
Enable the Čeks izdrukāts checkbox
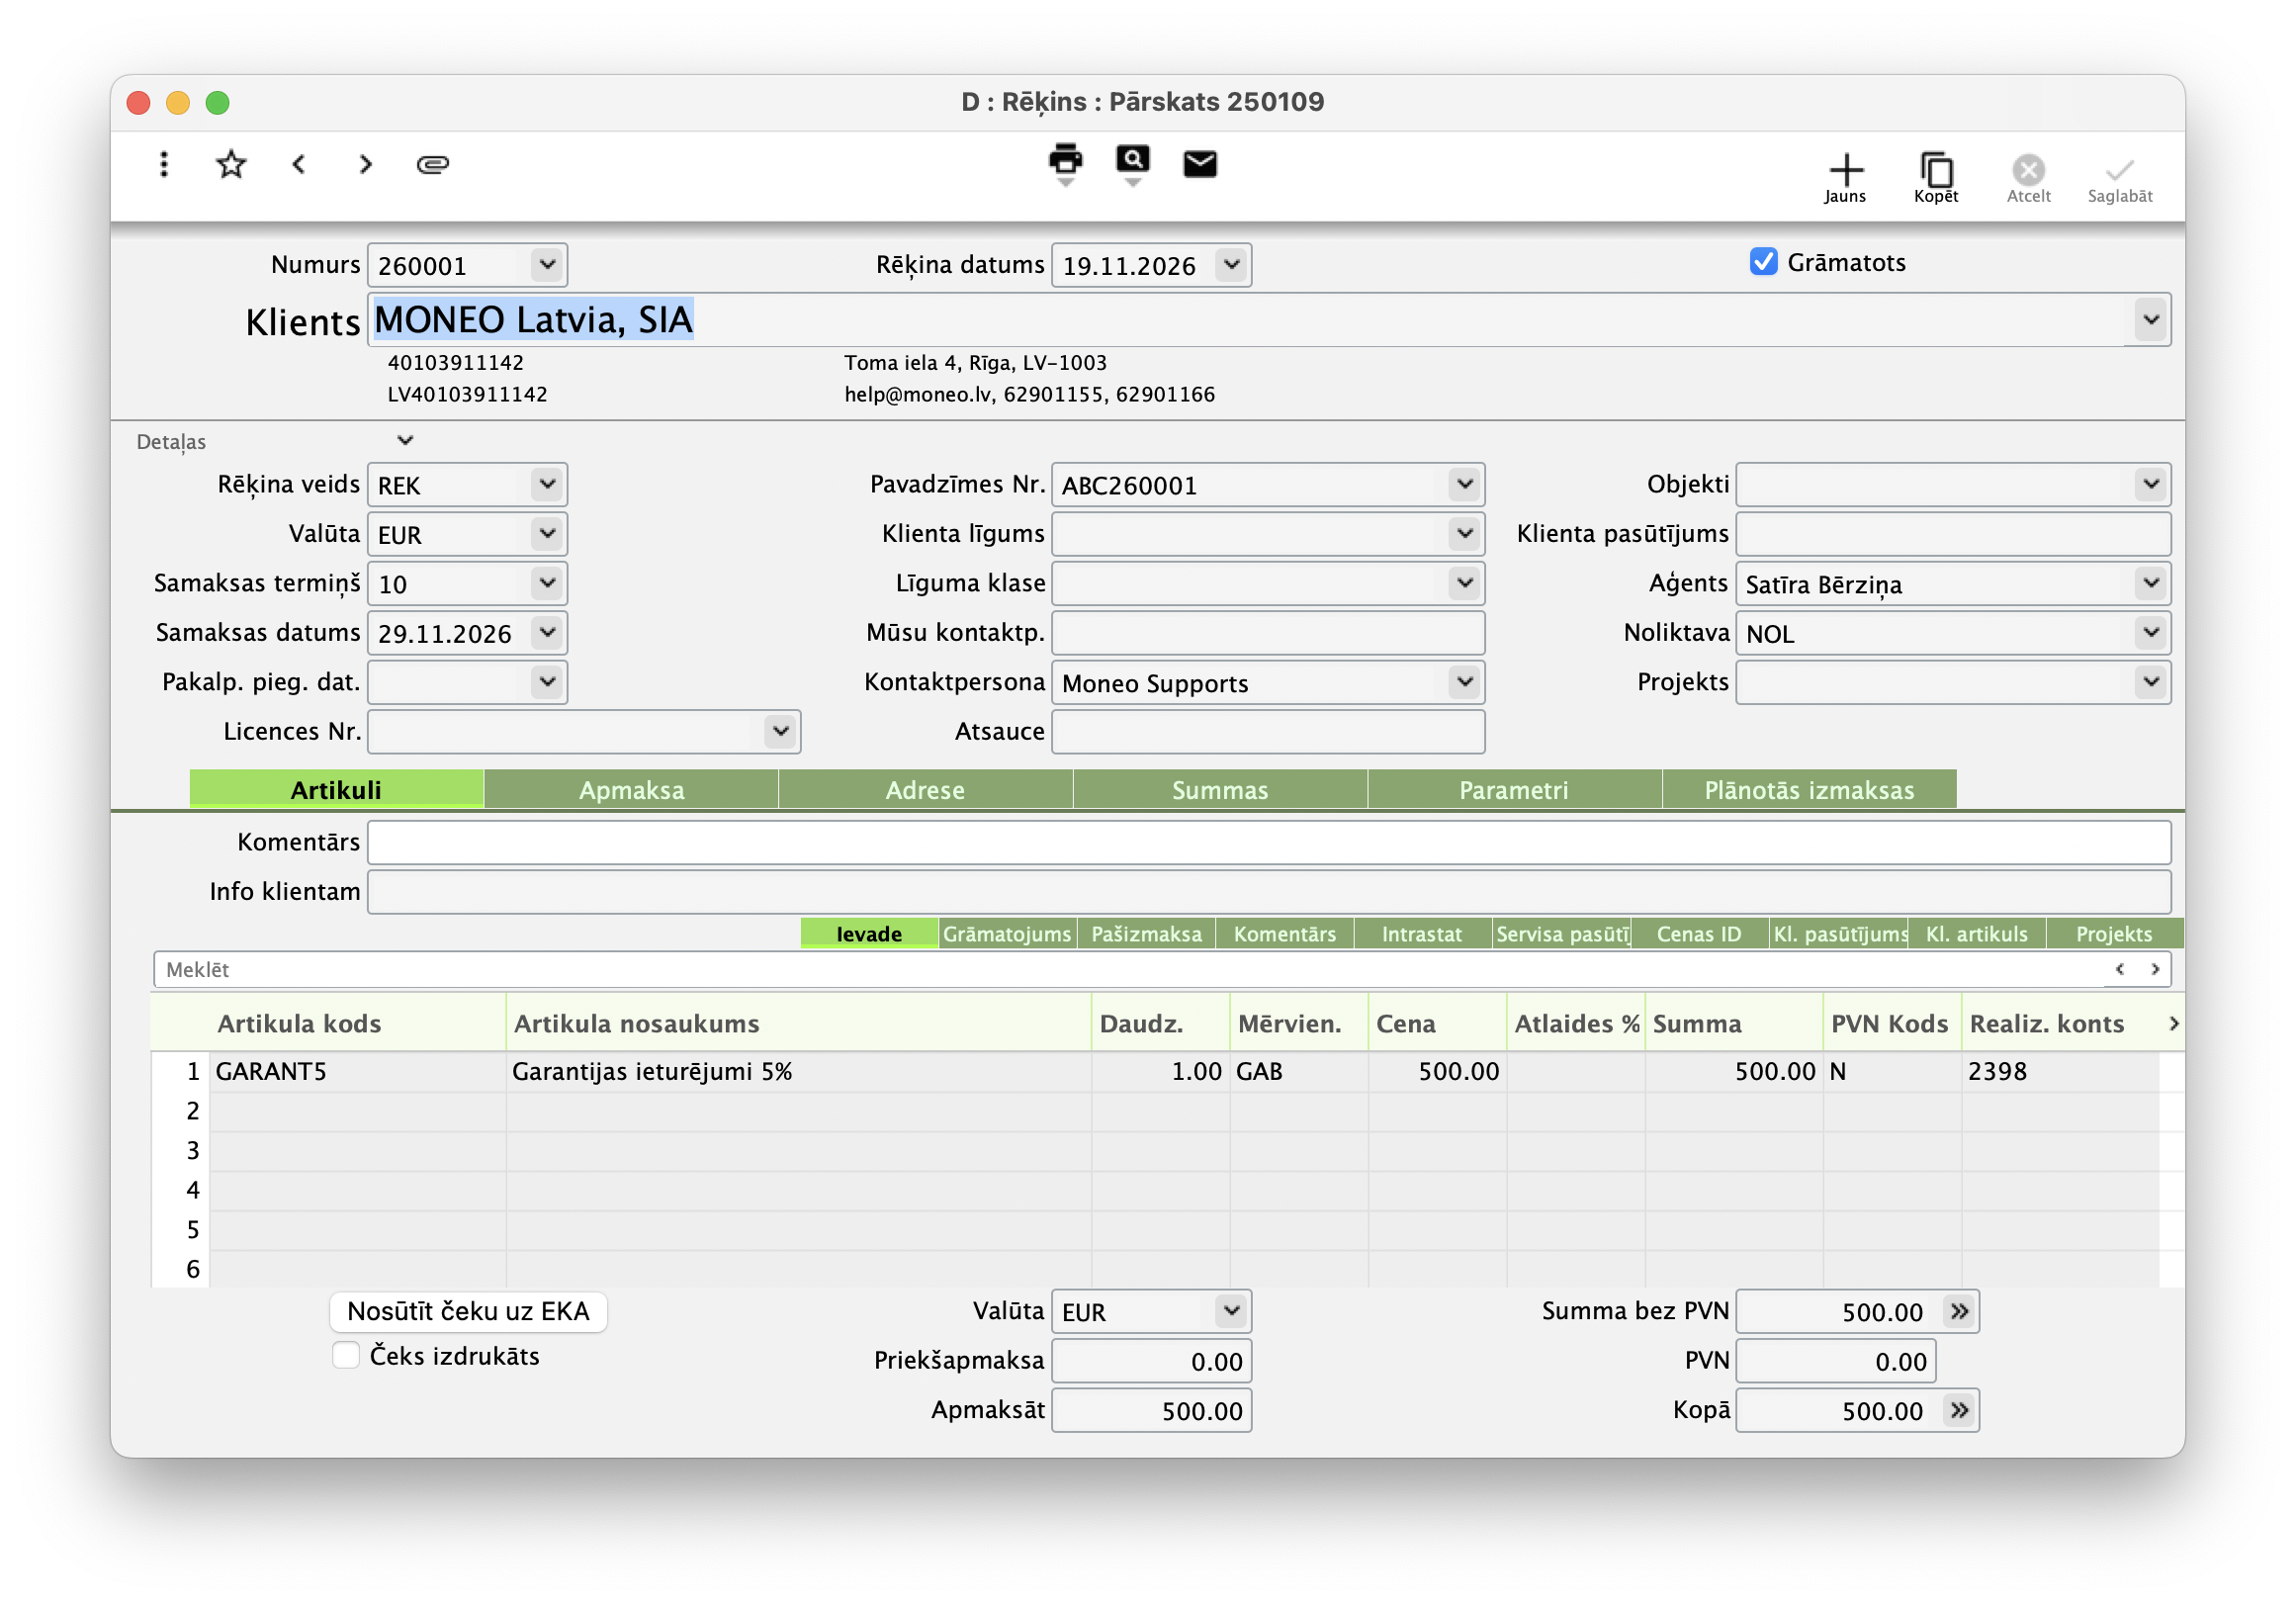coord(346,1356)
